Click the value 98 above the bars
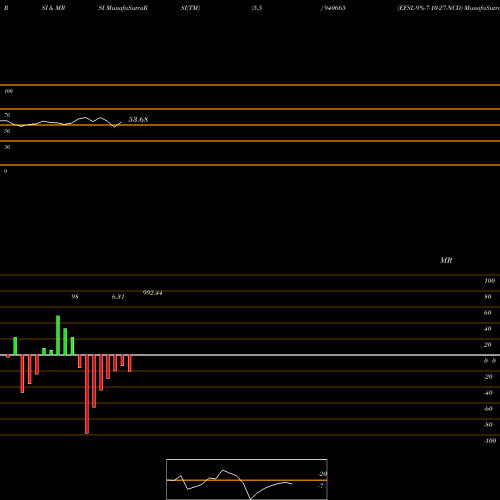The image size is (500, 500). (75, 297)
